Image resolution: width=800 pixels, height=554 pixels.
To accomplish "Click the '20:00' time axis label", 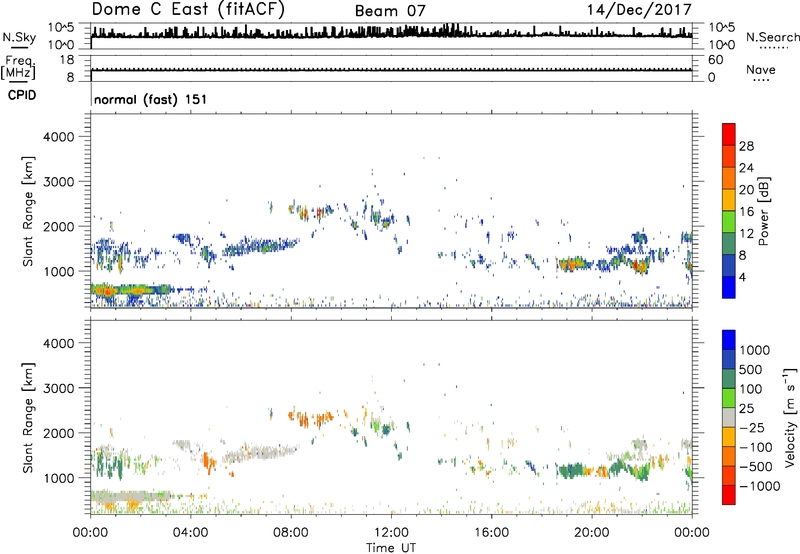I will tap(592, 533).
